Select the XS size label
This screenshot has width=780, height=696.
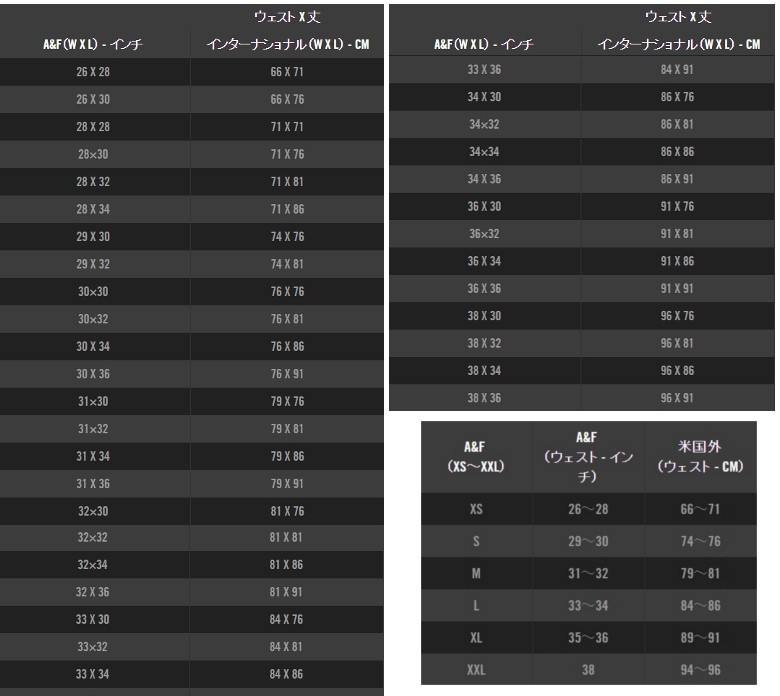pos(476,509)
